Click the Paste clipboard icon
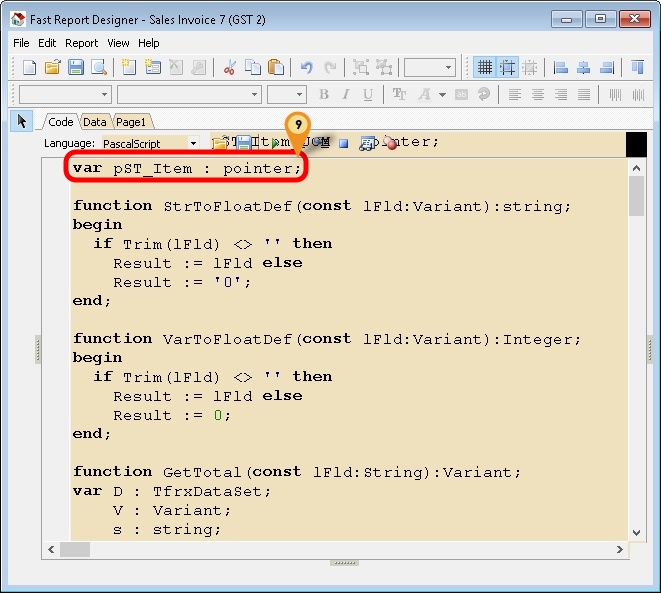 (276, 67)
